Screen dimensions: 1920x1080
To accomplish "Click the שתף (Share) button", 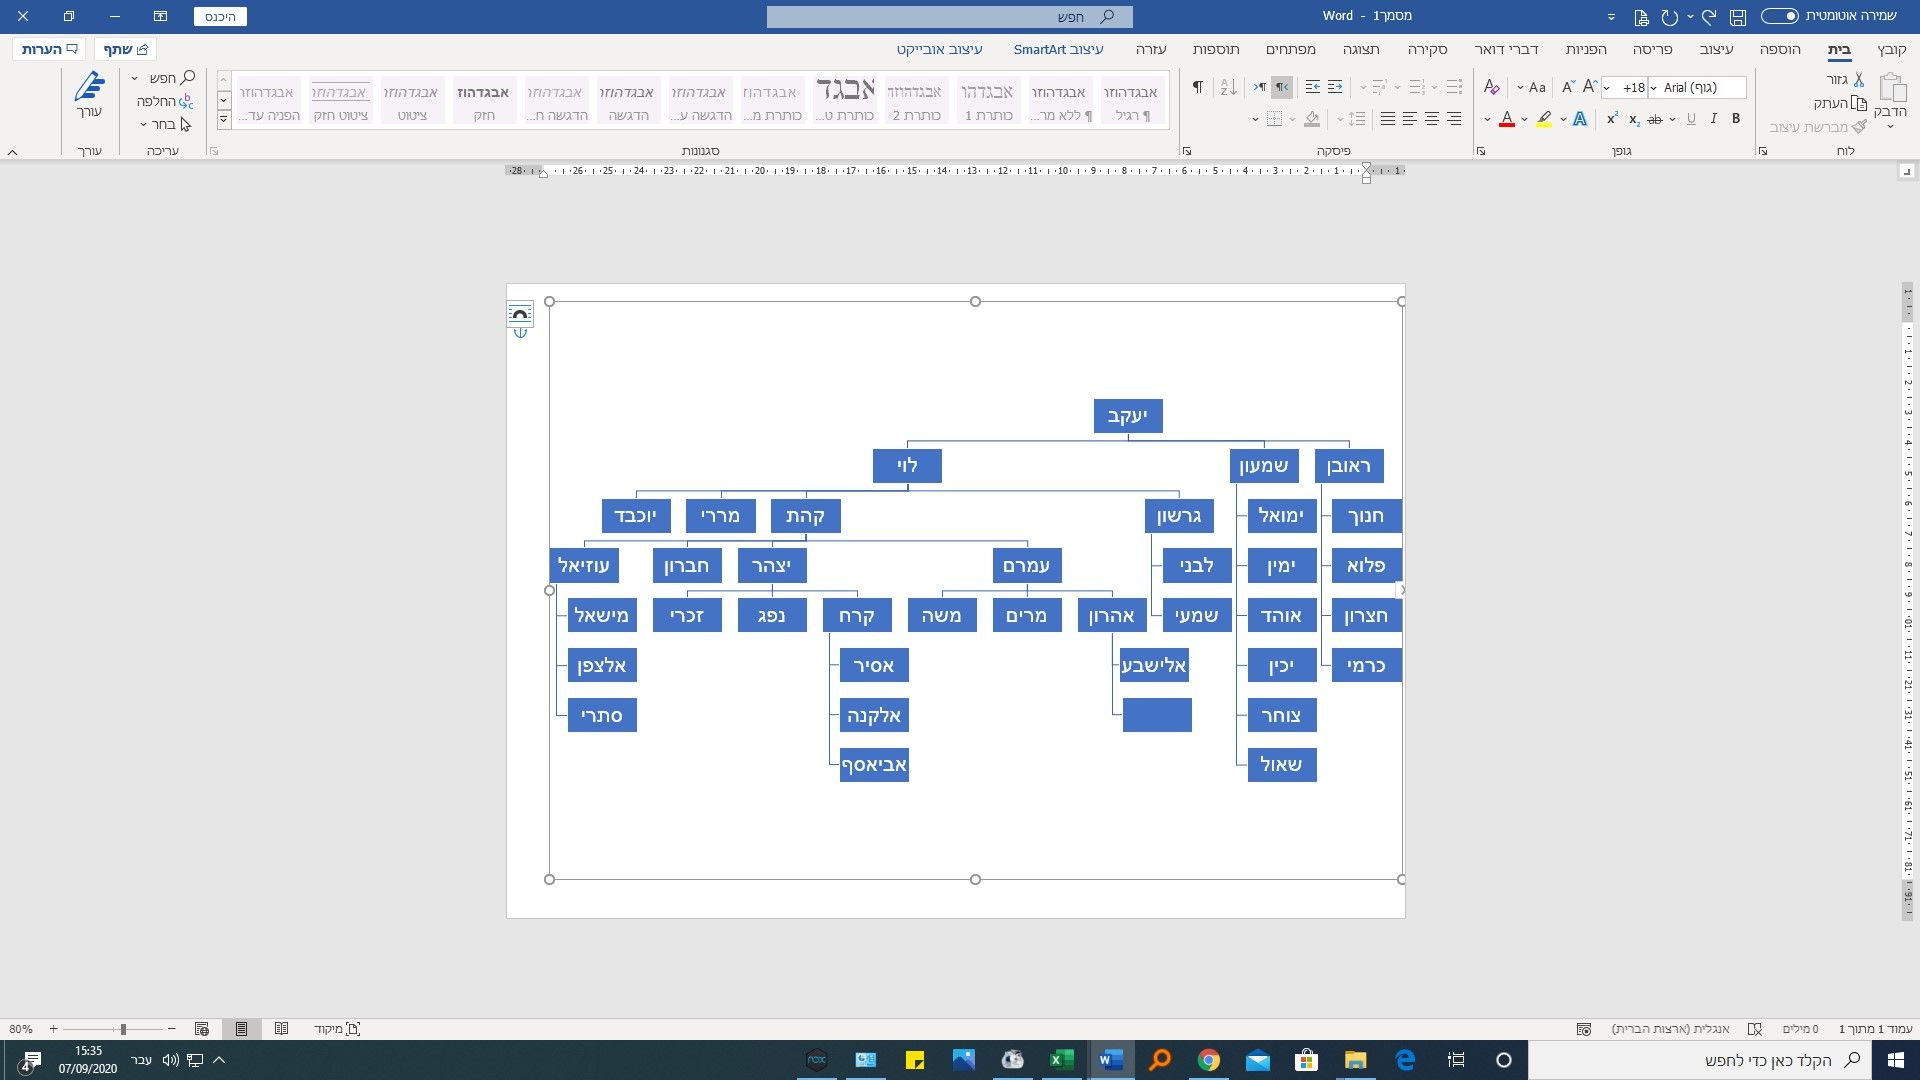I will (x=125, y=49).
